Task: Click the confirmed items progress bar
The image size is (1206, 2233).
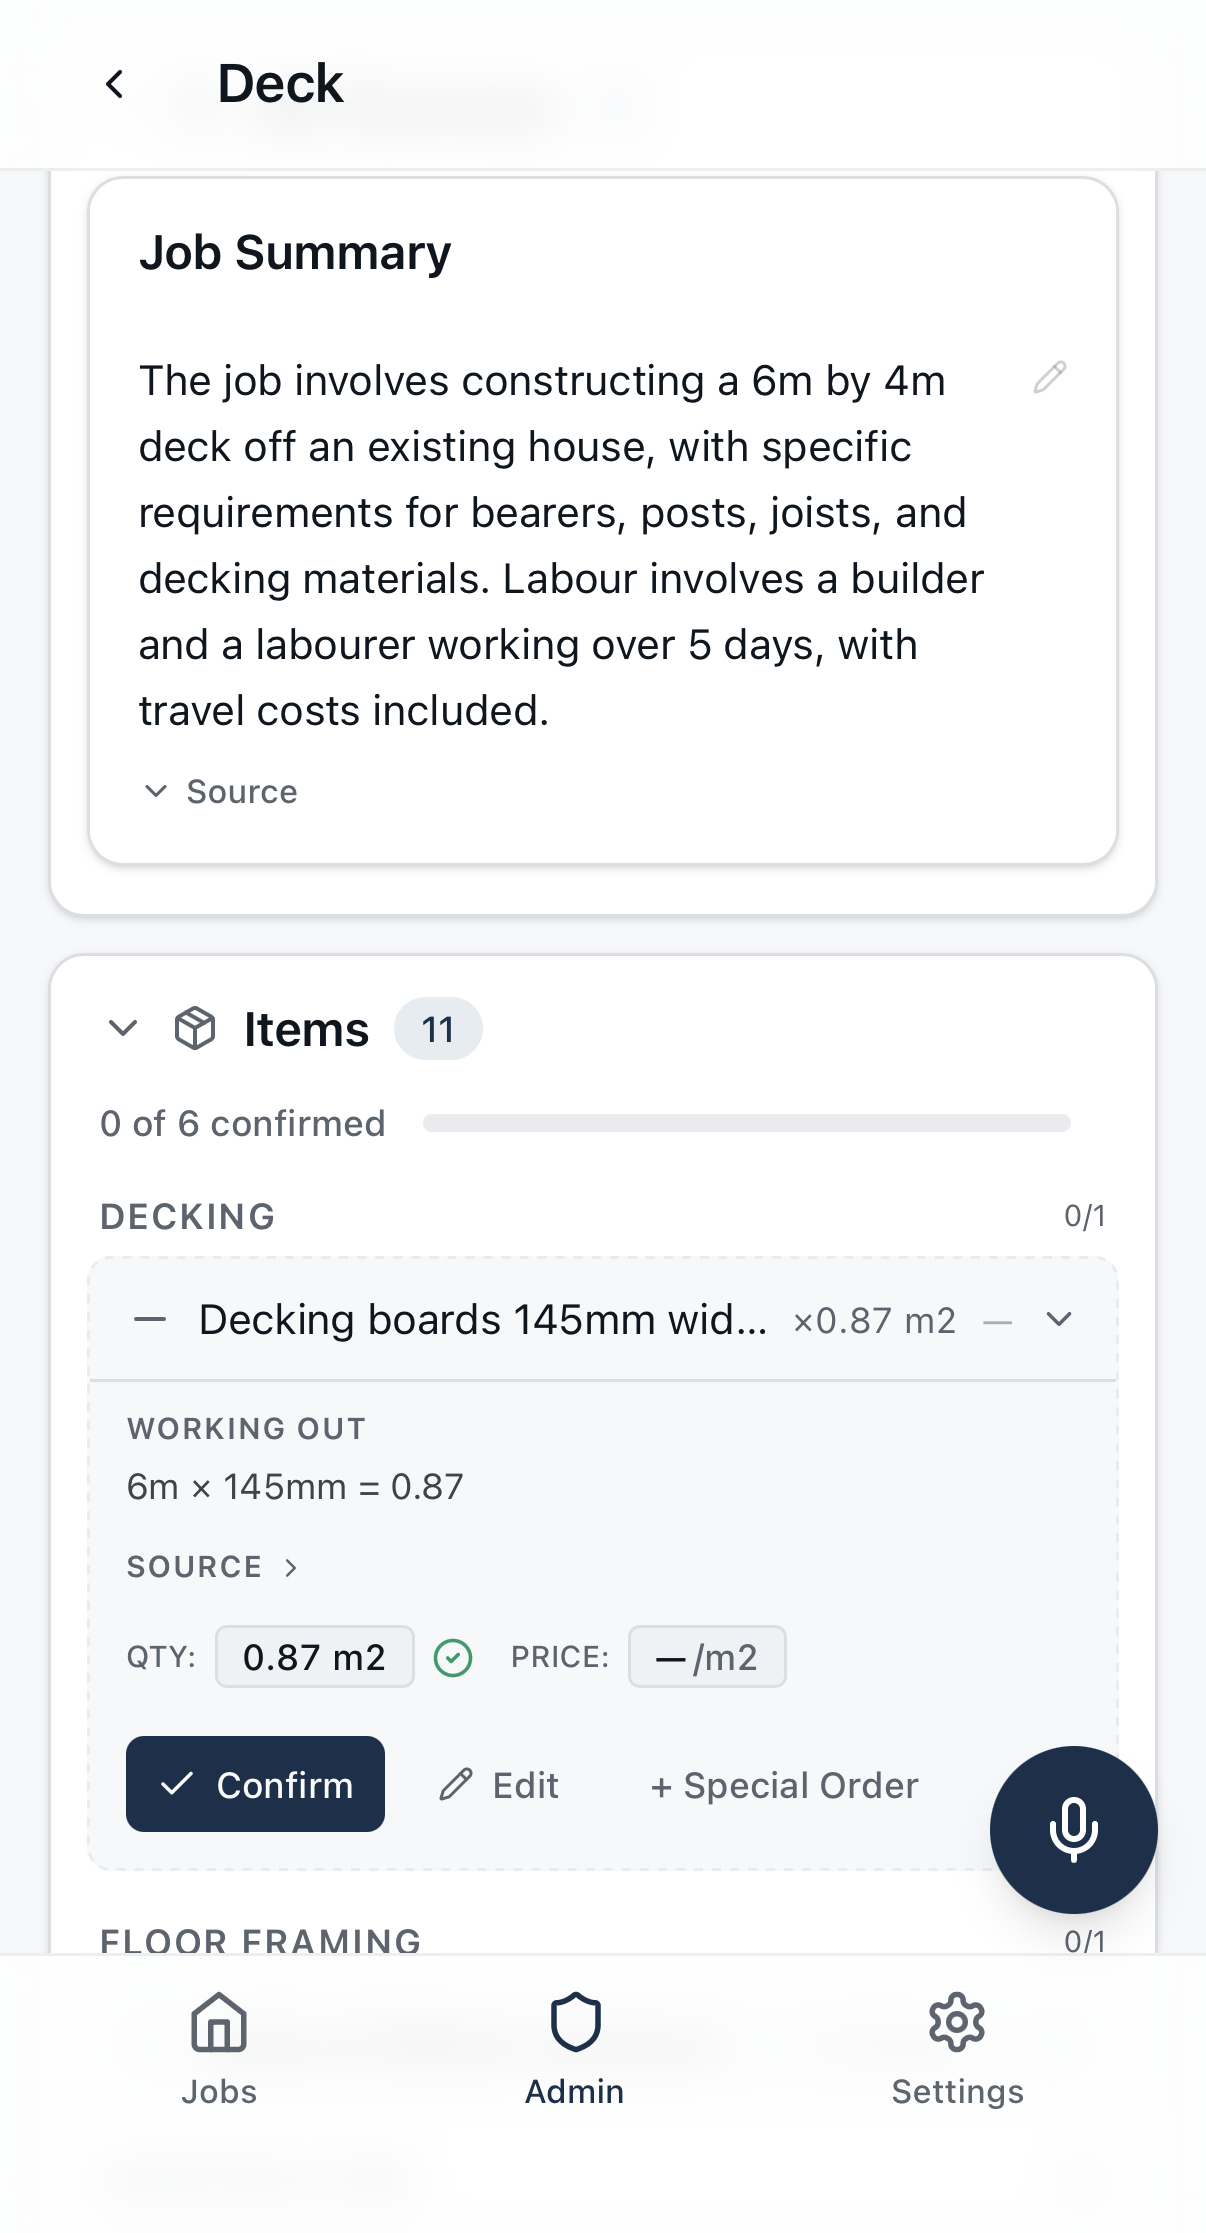Action: tap(746, 1124)
